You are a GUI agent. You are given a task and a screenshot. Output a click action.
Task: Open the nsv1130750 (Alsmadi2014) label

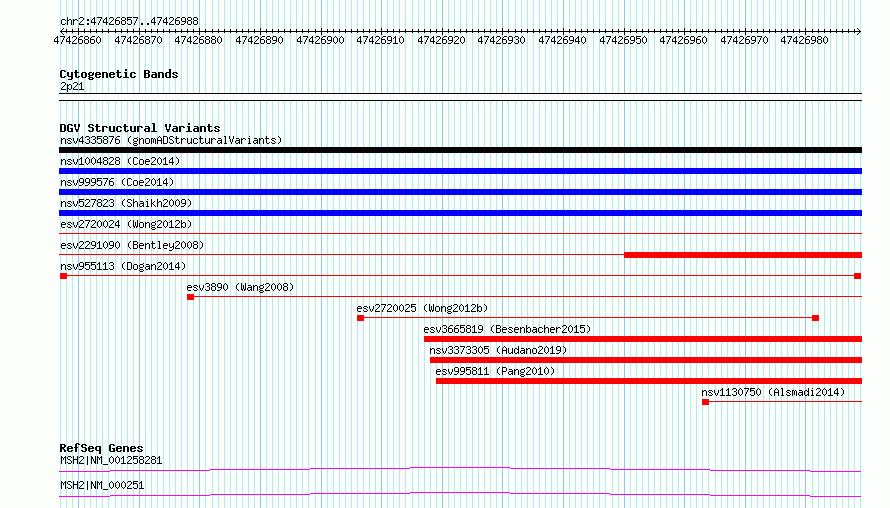point(773,392)
